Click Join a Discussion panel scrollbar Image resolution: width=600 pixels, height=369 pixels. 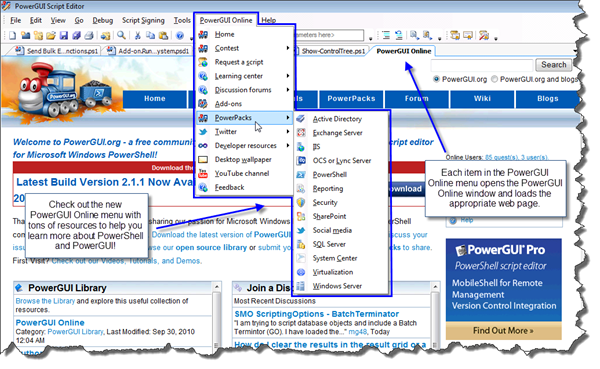point(435,316)
